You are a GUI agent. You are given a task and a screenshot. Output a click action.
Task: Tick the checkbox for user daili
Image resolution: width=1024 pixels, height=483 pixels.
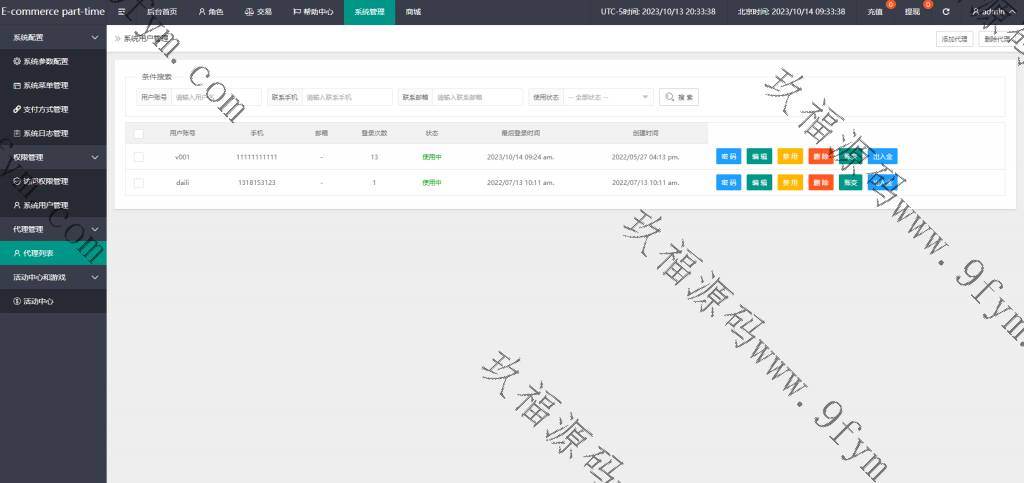click(139, 183)
